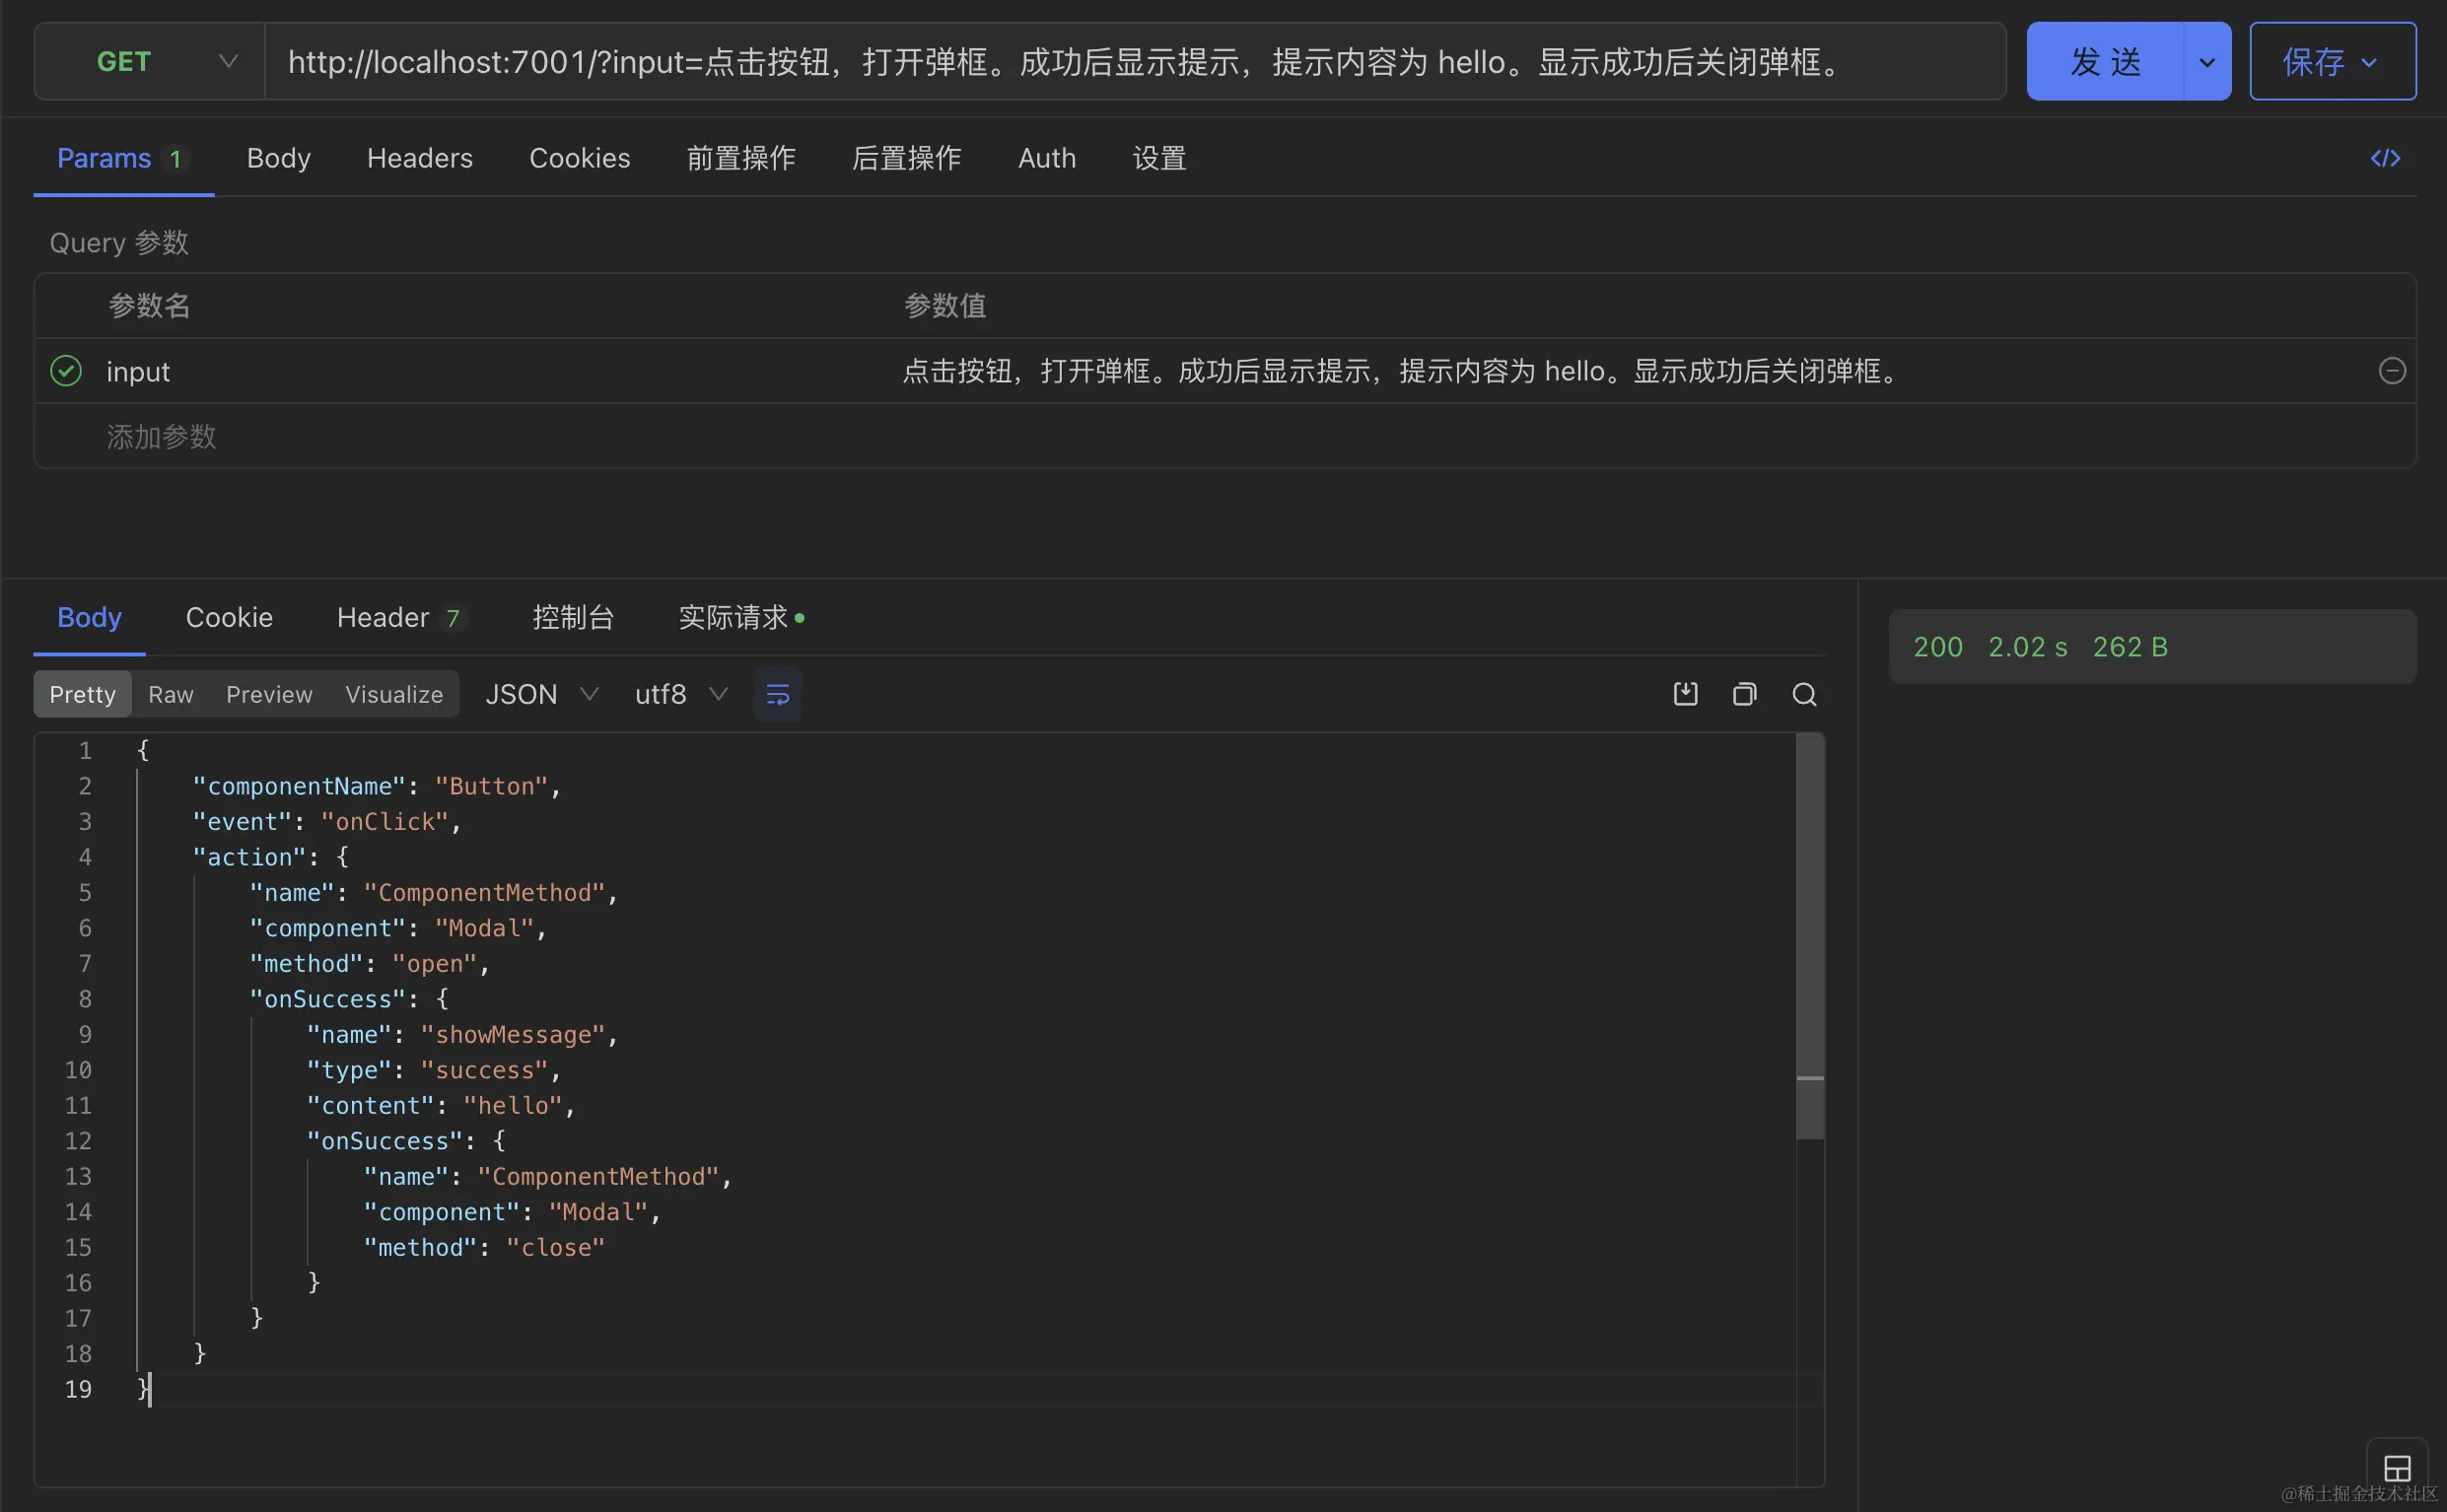Open the utf8 encoding dropdown
This screenshot has height=1512, width=2447.
pyautogui.click(x=680, y=694)
